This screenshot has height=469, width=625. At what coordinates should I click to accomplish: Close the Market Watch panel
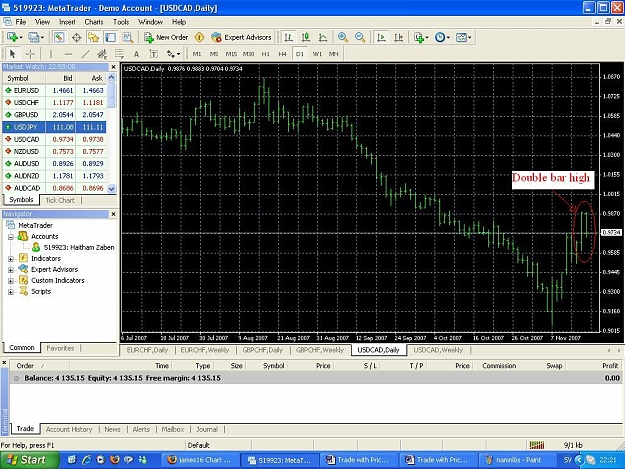click(x=114, y=67)
